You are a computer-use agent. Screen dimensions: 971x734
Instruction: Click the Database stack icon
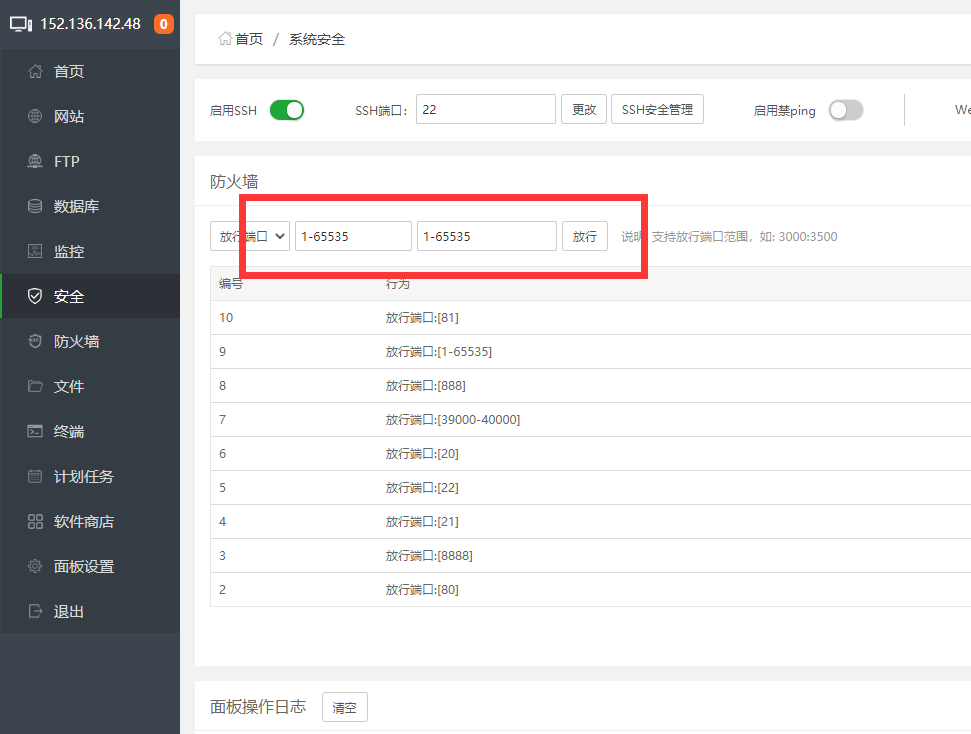(35, 206)
